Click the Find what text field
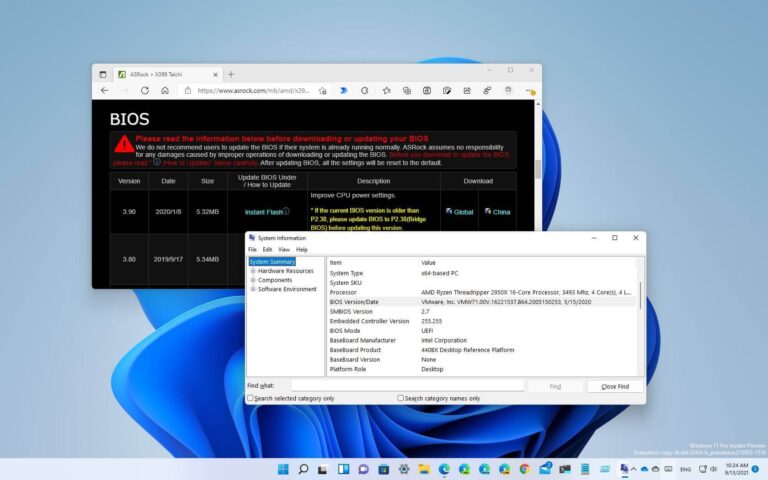 (407, 386)
